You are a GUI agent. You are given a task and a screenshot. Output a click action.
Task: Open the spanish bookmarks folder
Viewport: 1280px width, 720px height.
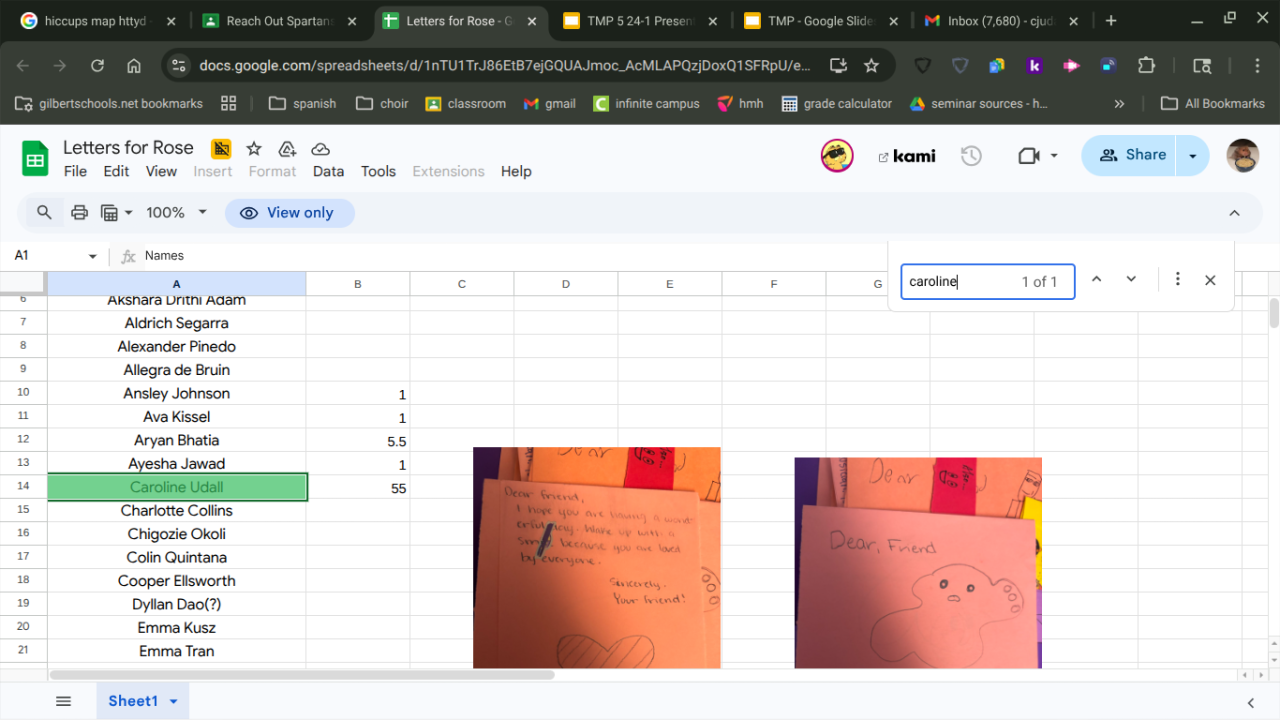301,103
